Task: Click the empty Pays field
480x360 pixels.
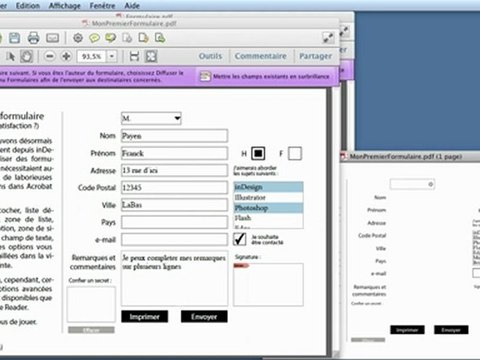Action: [x=174, y=222]
